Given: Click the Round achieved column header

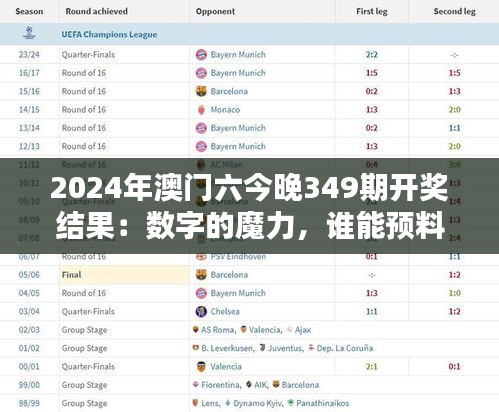Looking at the screenshot, I should click(x=96, y=11).
